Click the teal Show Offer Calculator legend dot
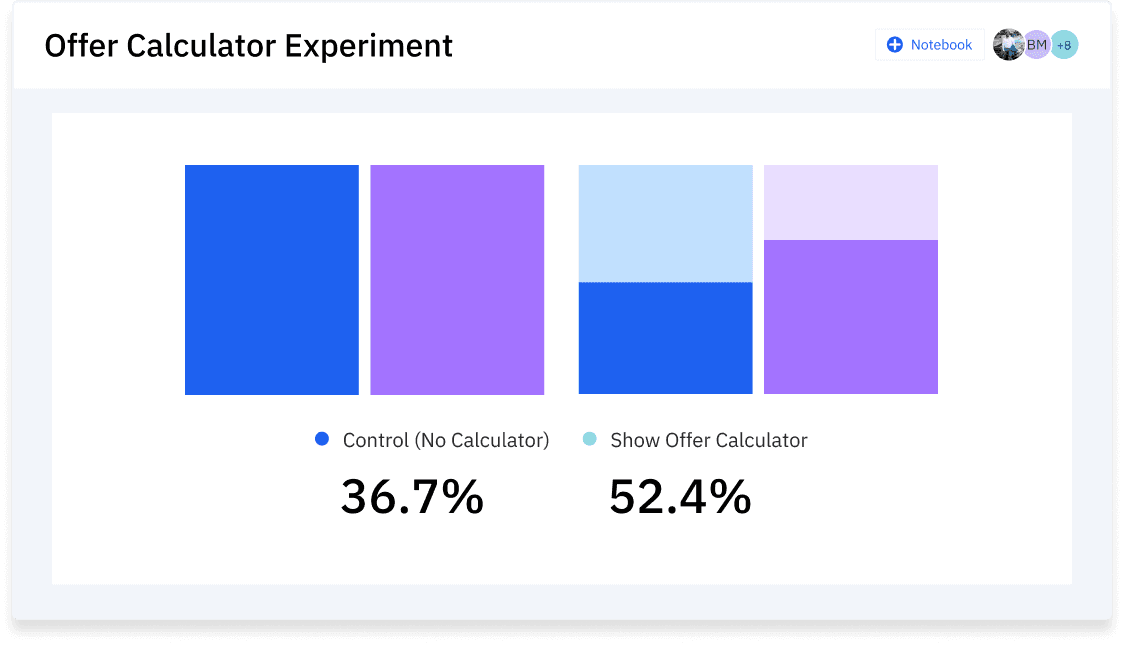Image resolution: width=1124 pixels, height=669 pixels. pyautogui.click(x=590, y=439)
